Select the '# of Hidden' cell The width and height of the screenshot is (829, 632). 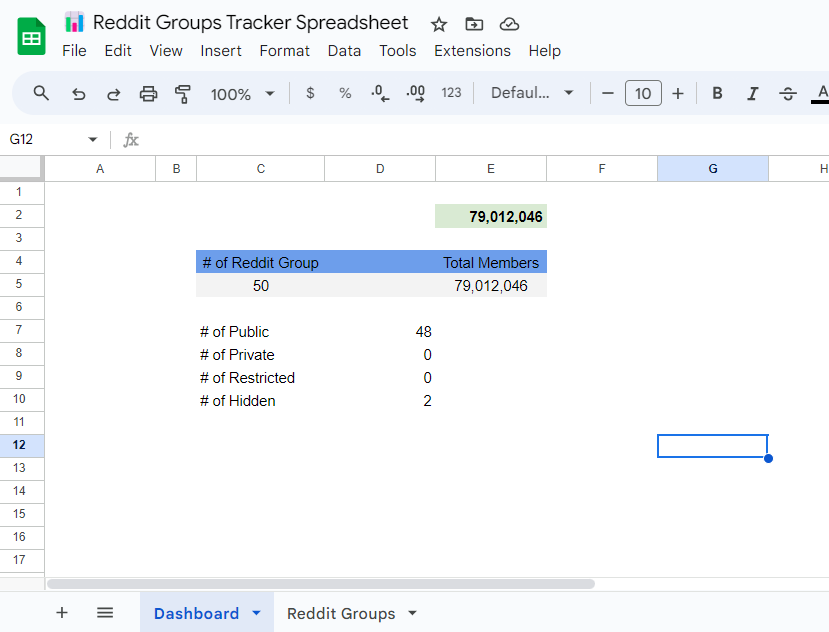pos(260,400)
